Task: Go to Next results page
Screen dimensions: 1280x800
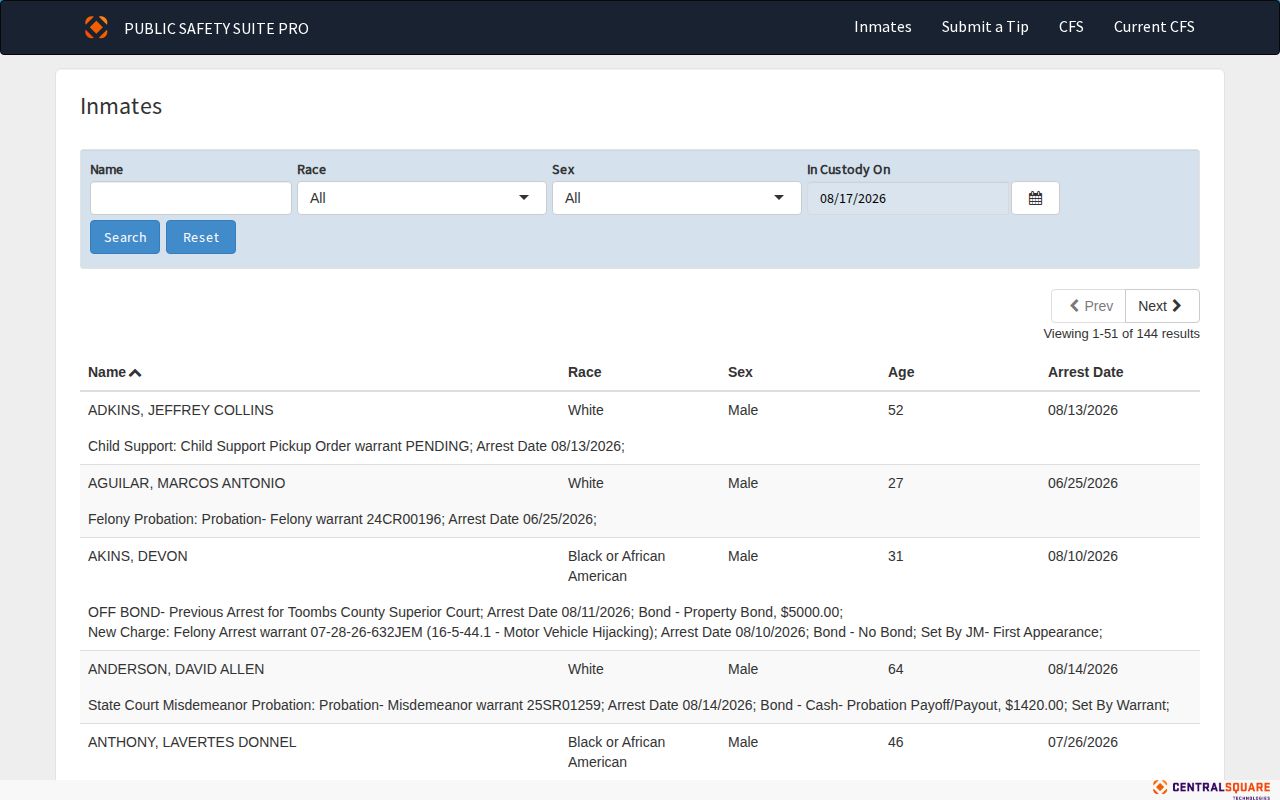Action: tap(1162, 306)
